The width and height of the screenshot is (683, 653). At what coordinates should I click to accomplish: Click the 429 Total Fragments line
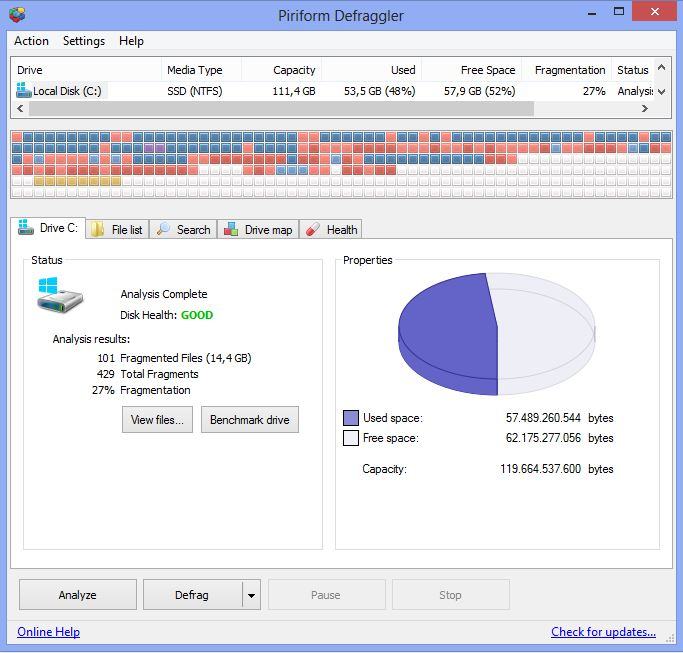tap(147, 374)
